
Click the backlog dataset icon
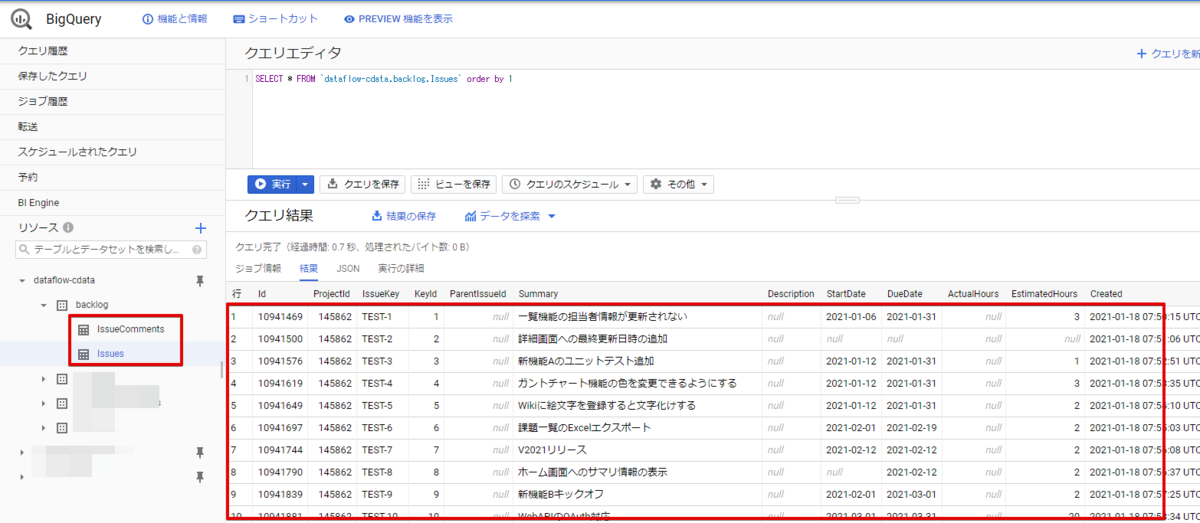(62, 304)
